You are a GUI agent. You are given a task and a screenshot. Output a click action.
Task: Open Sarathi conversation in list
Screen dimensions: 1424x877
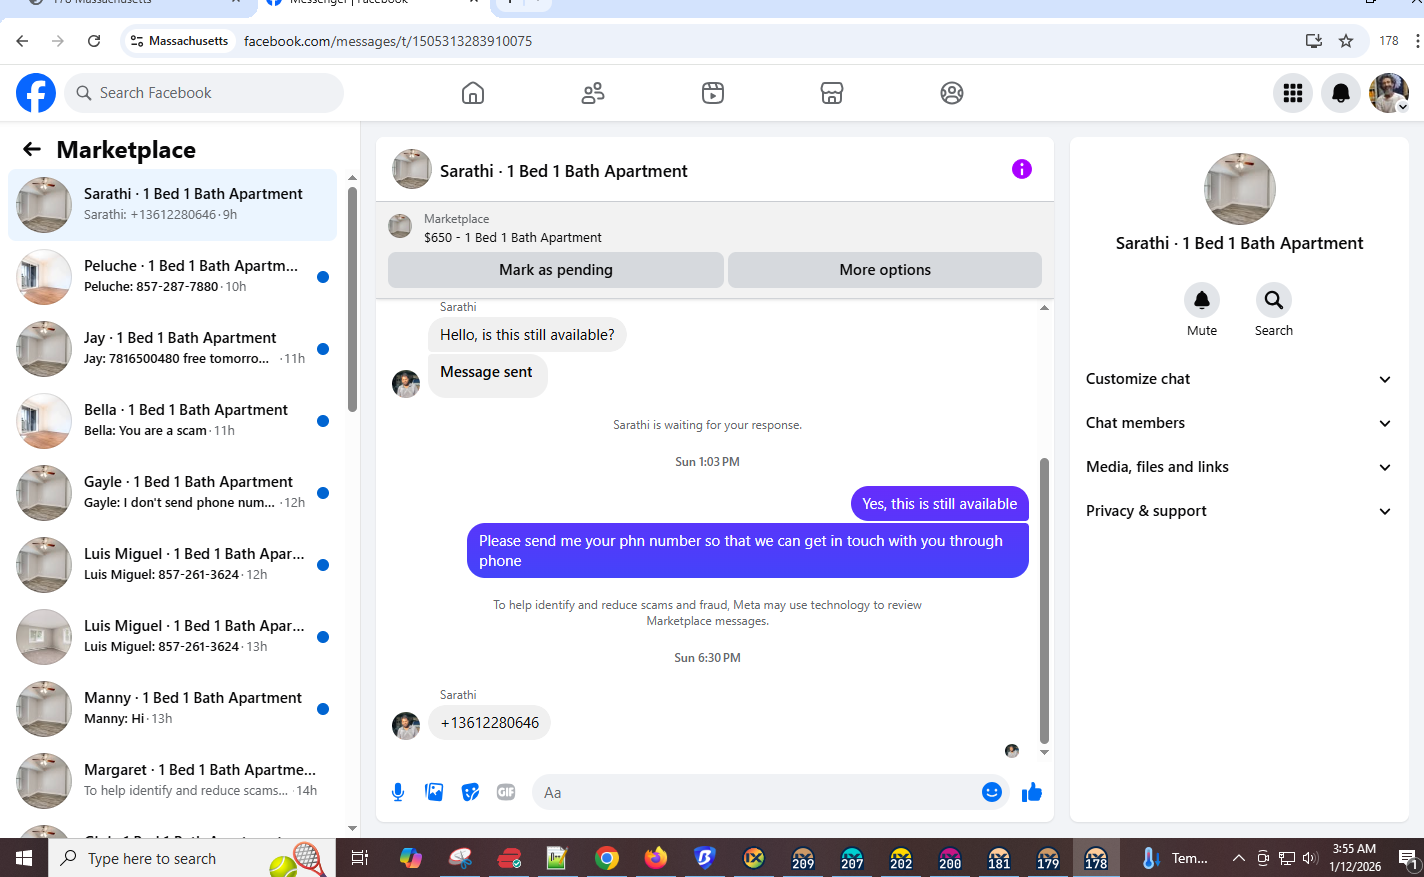click(173, 205)
